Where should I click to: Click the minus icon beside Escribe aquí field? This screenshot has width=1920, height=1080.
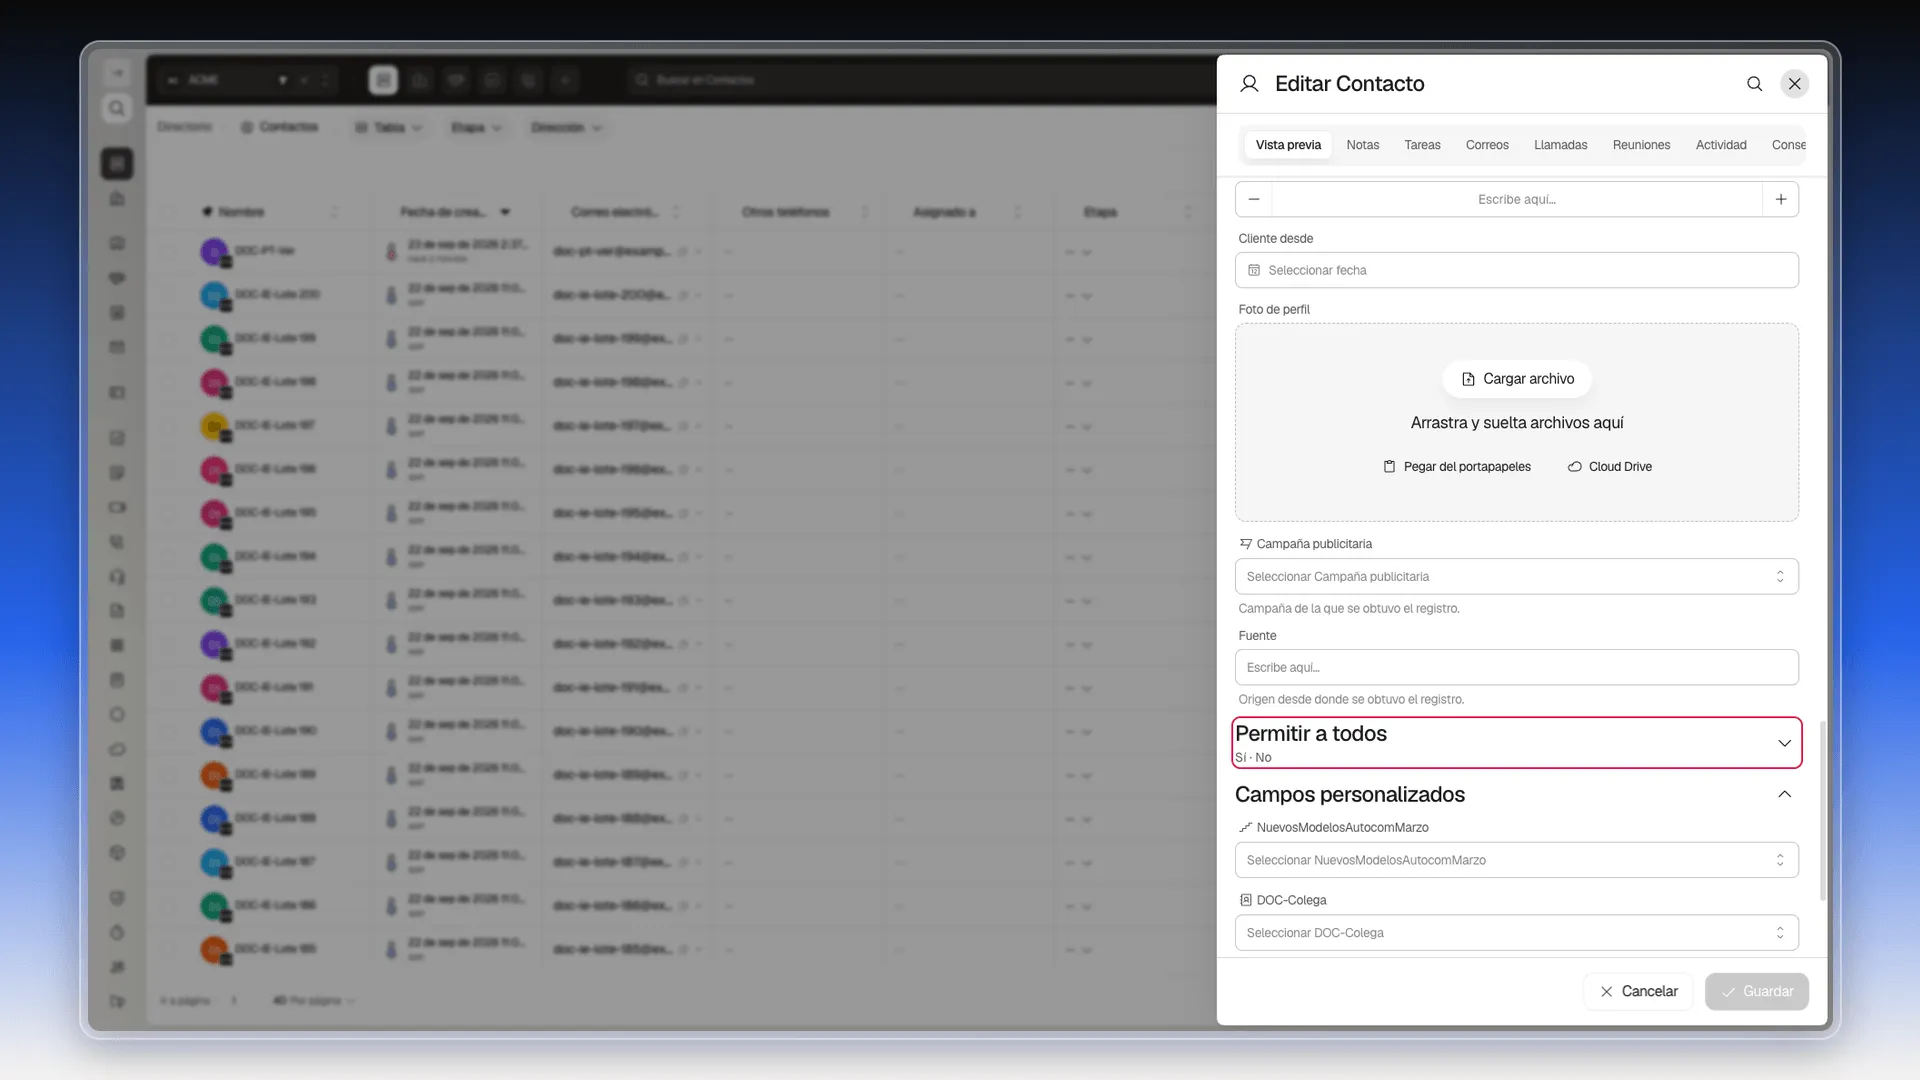[1254, 199]
